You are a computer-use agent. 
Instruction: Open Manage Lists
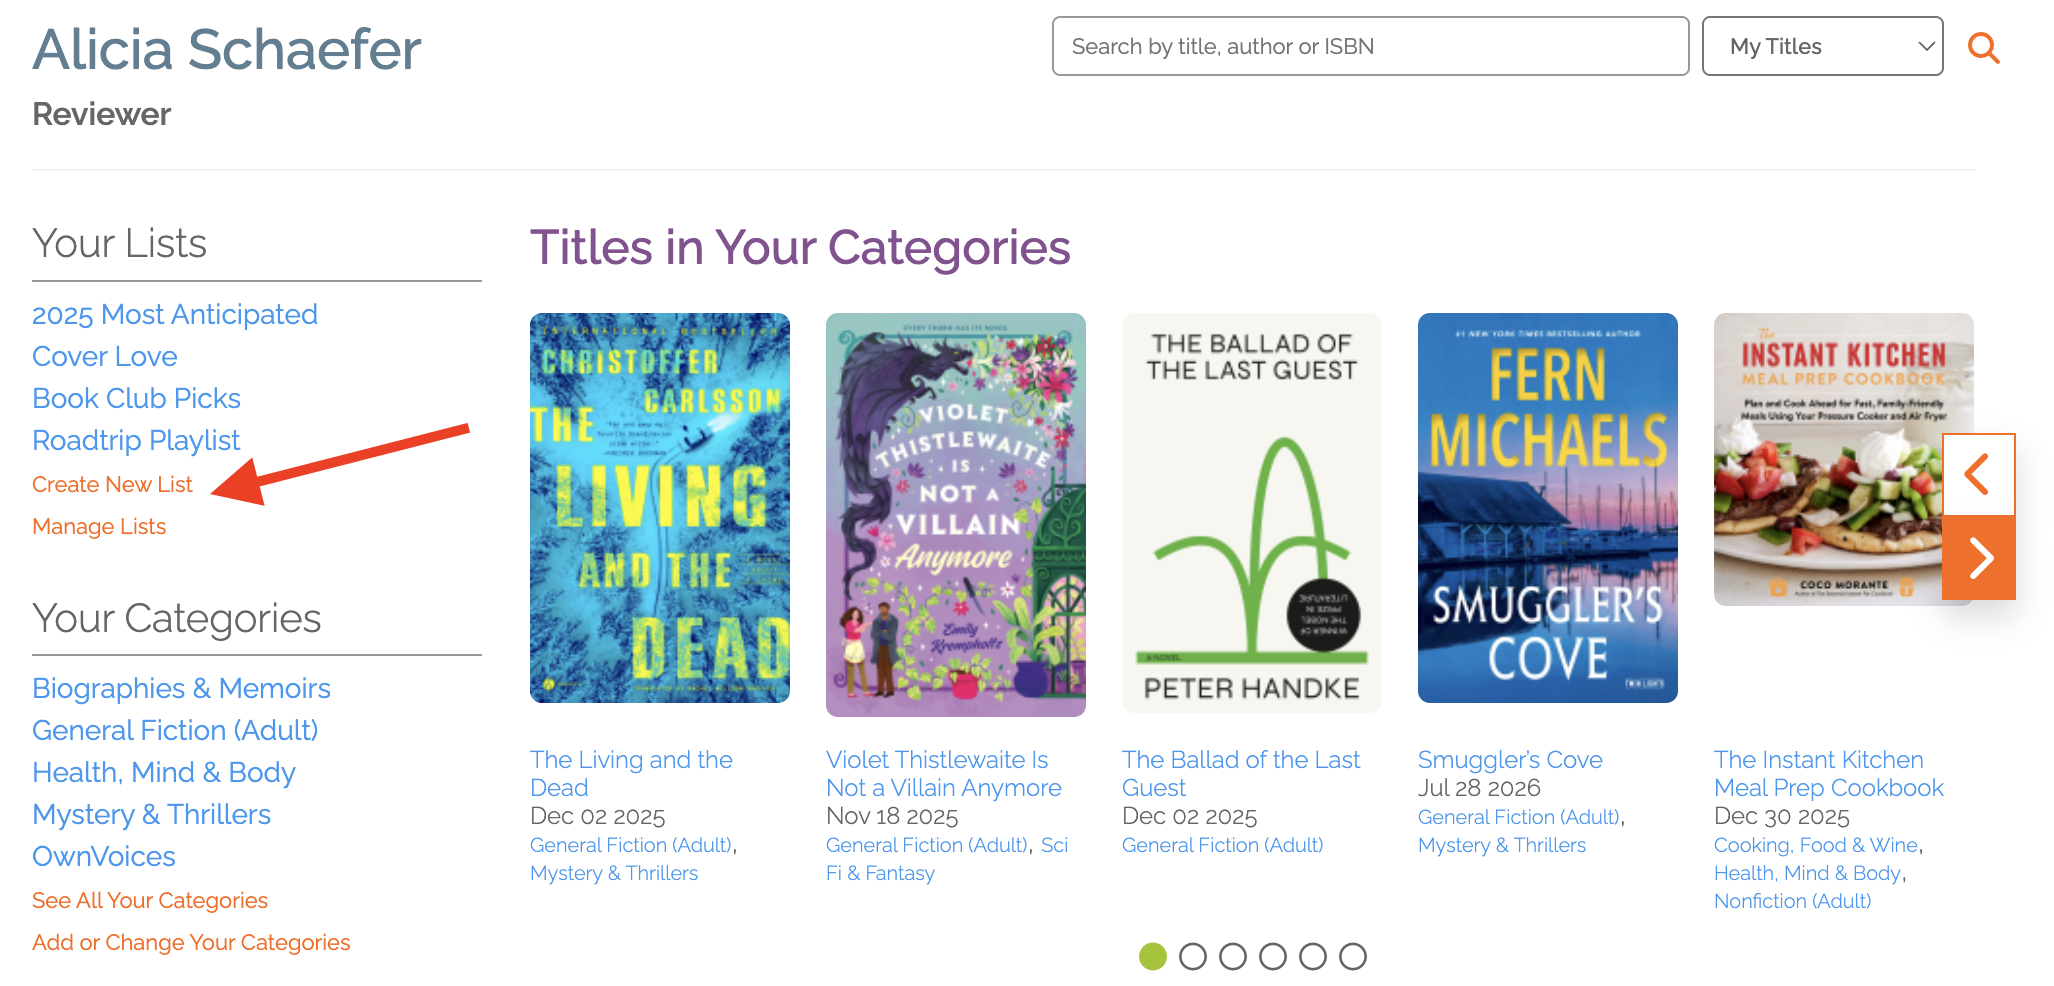click(x=99, y=527)
